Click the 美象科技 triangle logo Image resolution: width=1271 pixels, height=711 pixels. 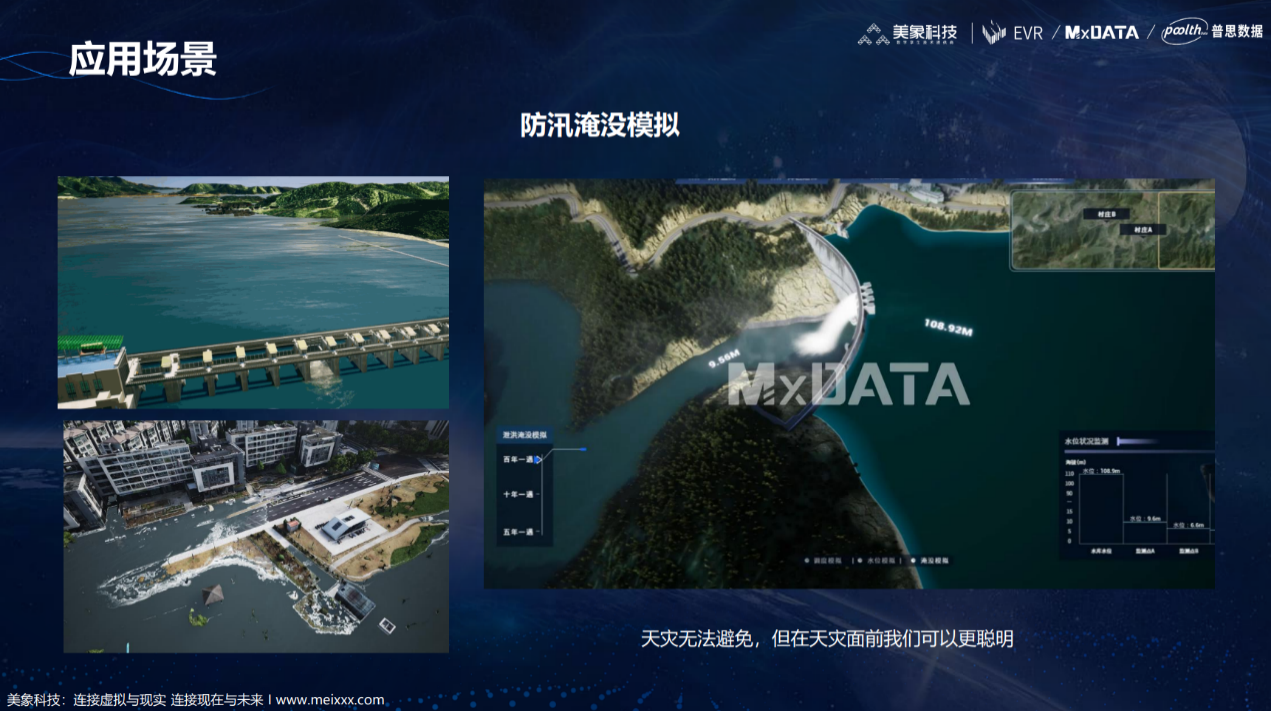coord(873,34)
